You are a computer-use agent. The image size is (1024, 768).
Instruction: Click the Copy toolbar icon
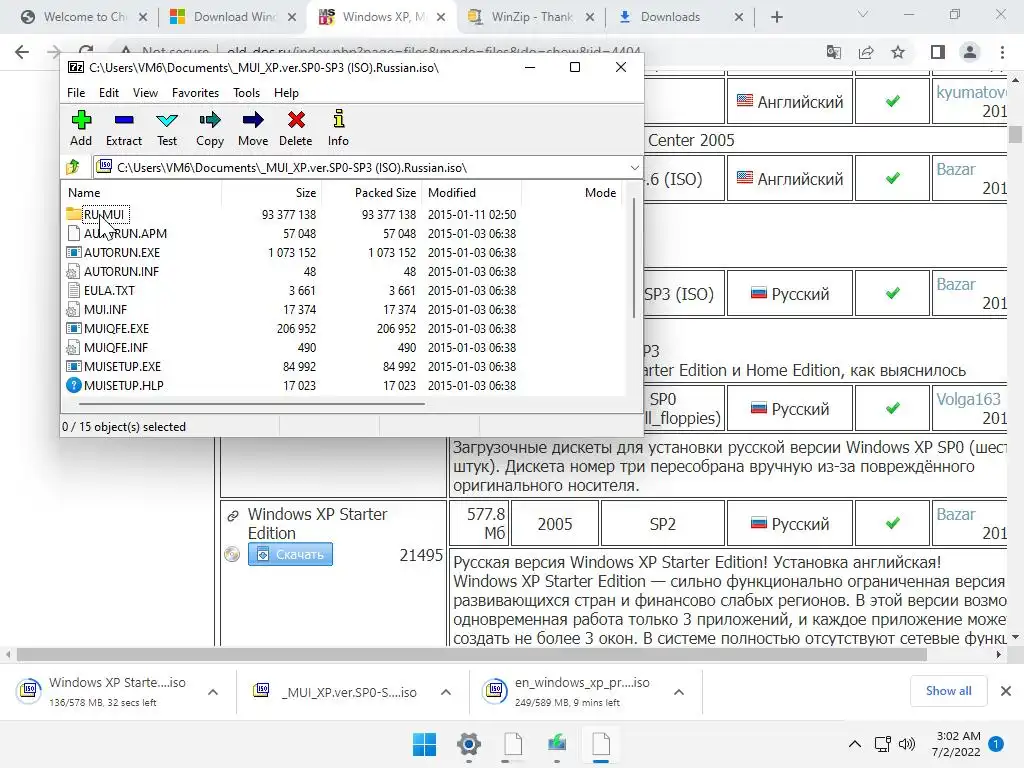(x=210, y=129)
